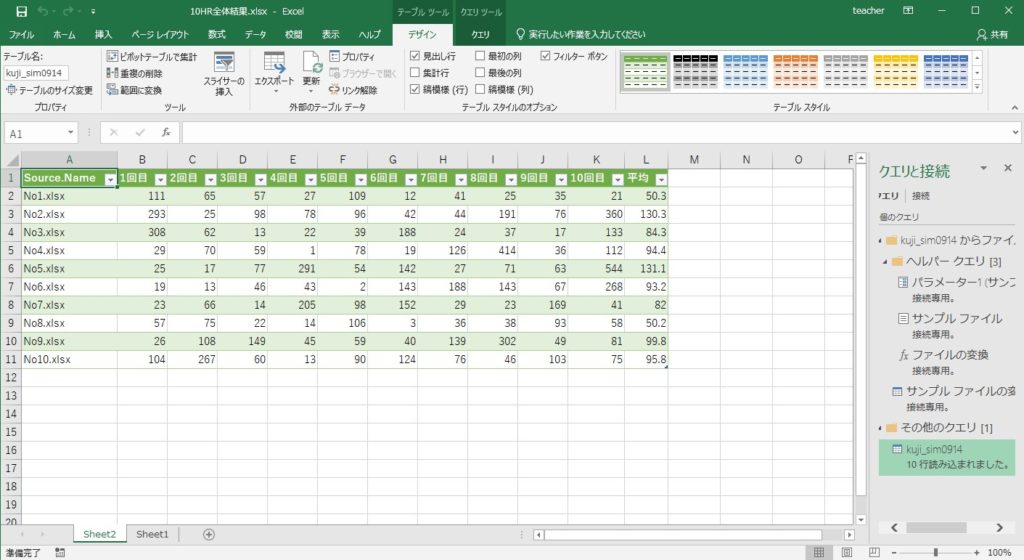Viewport: 1024px width, 560px height.
Task: Toggle the 縞模様 (列) banded columns checkbox
Action: (480, 89)
